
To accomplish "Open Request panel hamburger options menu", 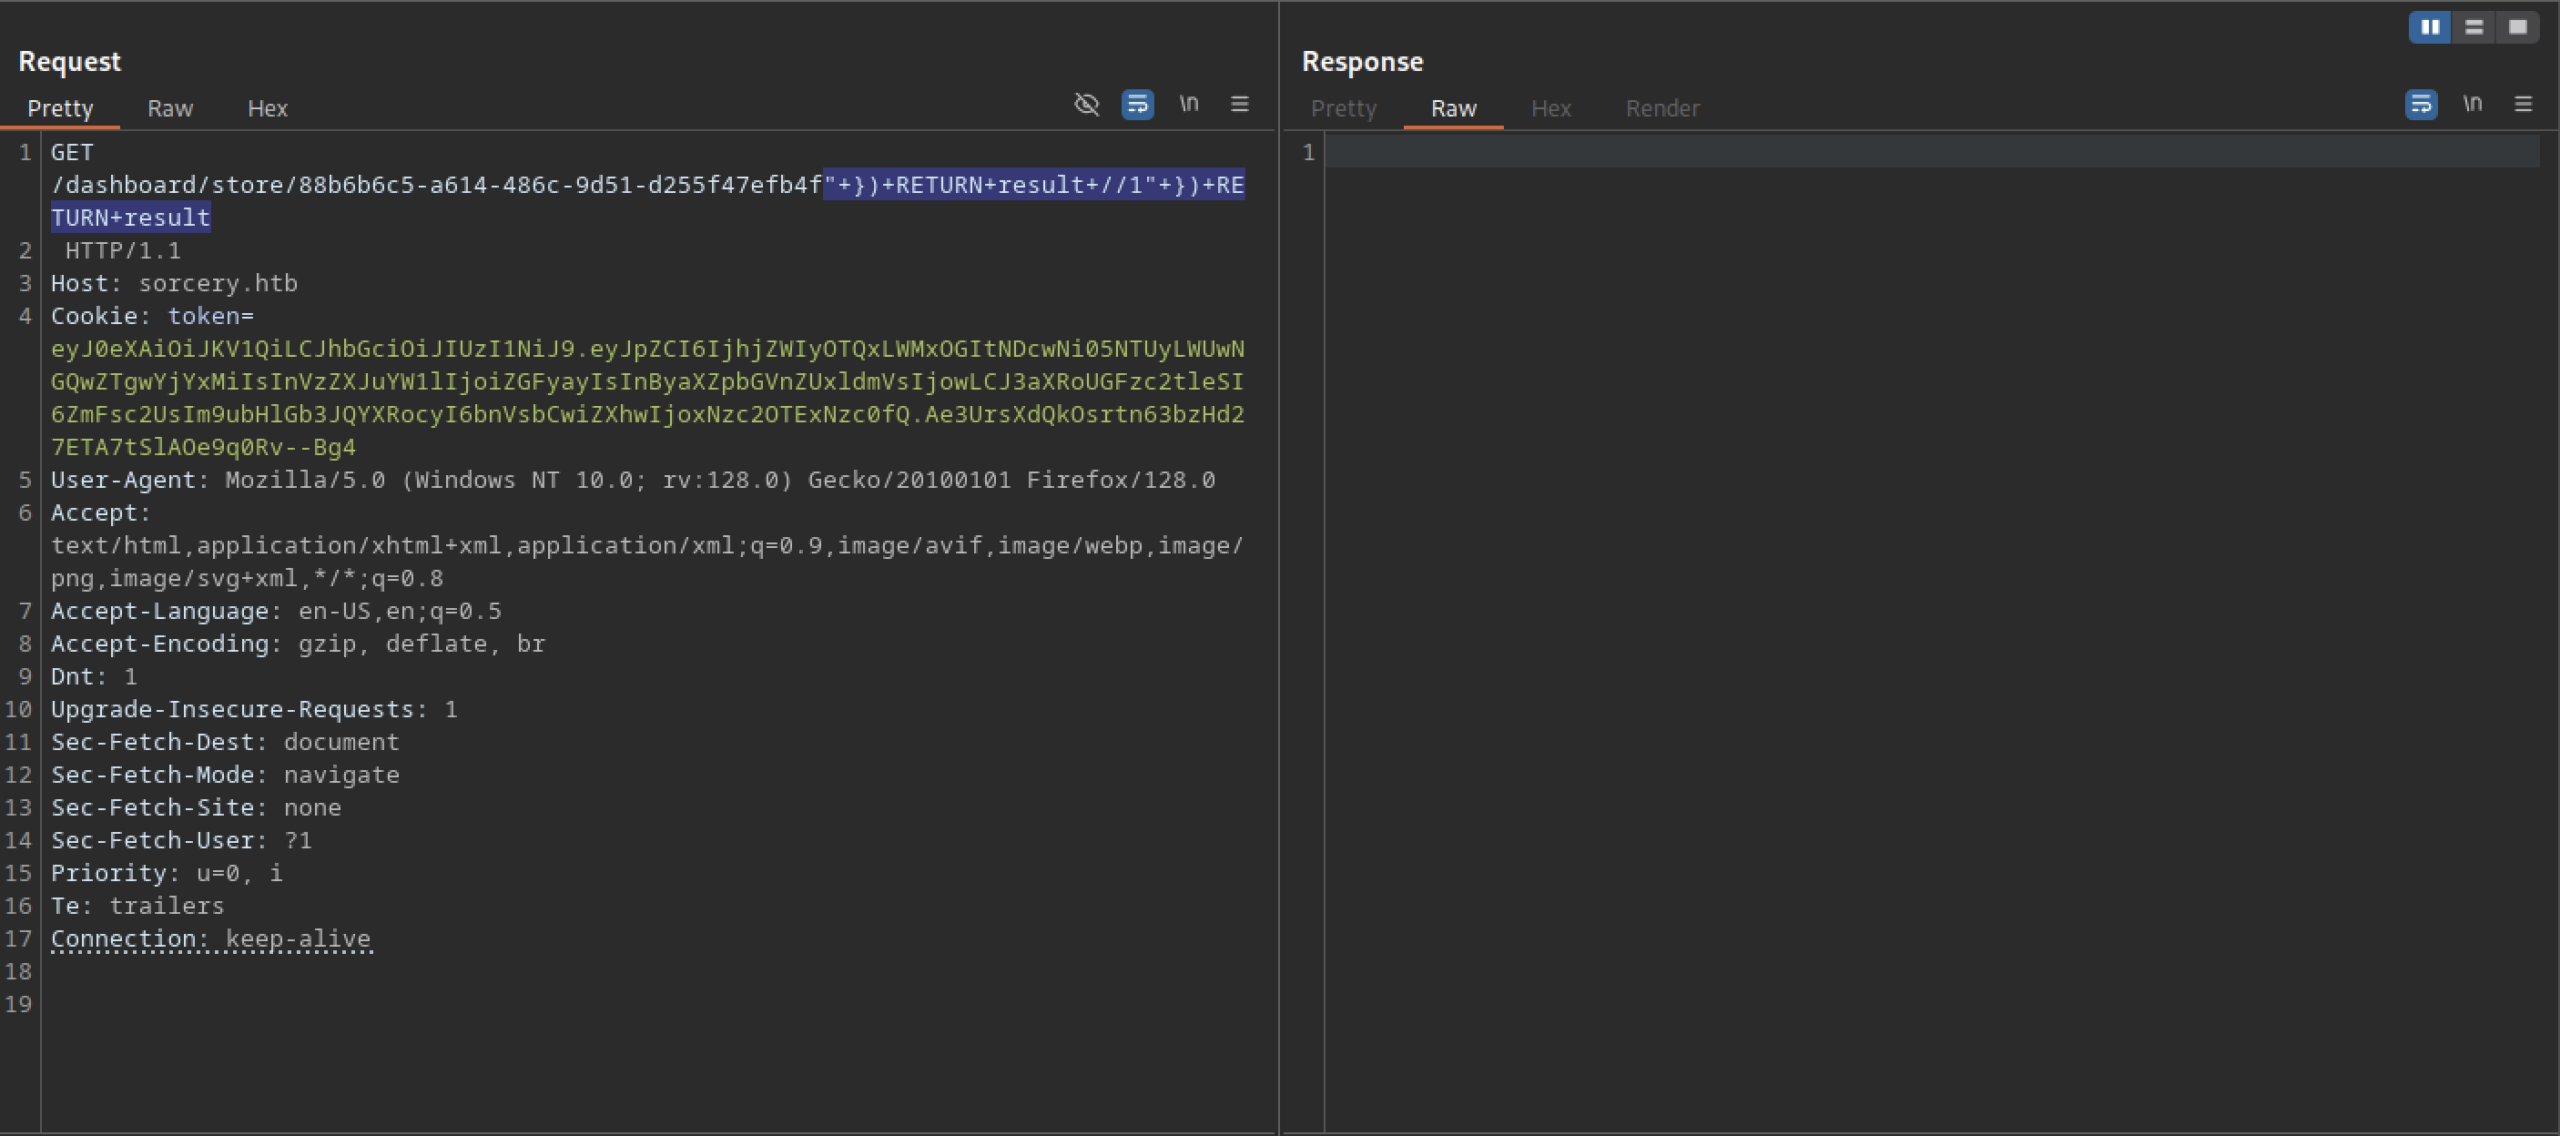I will pos(1239,104).
